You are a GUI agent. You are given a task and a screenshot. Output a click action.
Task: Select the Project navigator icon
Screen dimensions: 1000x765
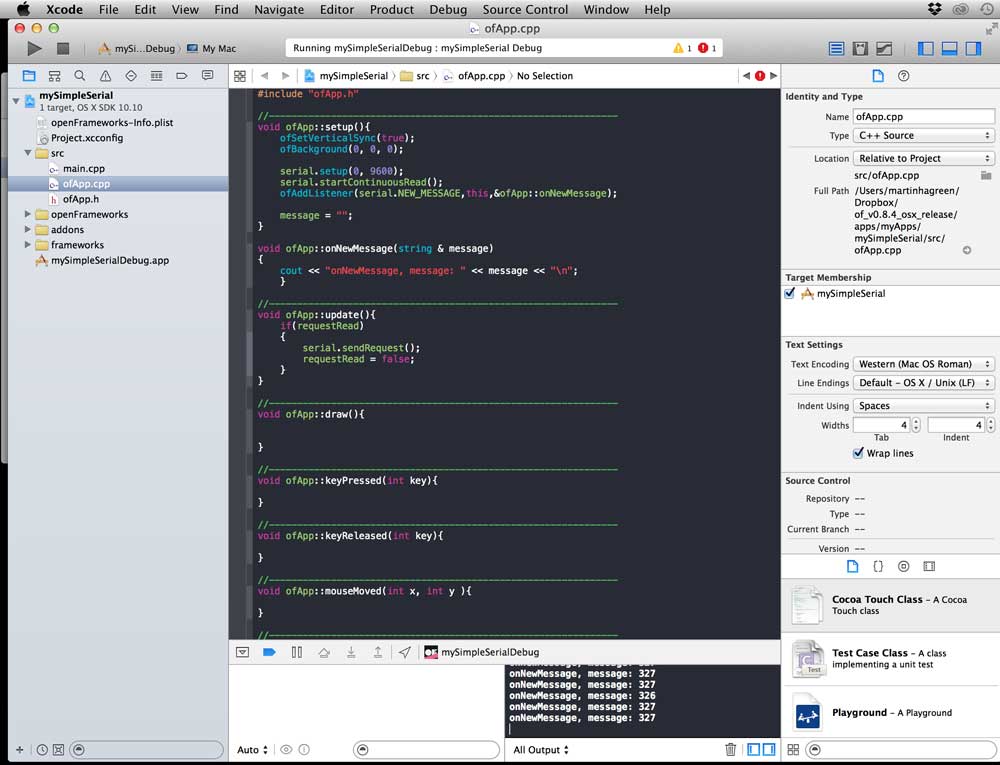click(x=29, y=76)
